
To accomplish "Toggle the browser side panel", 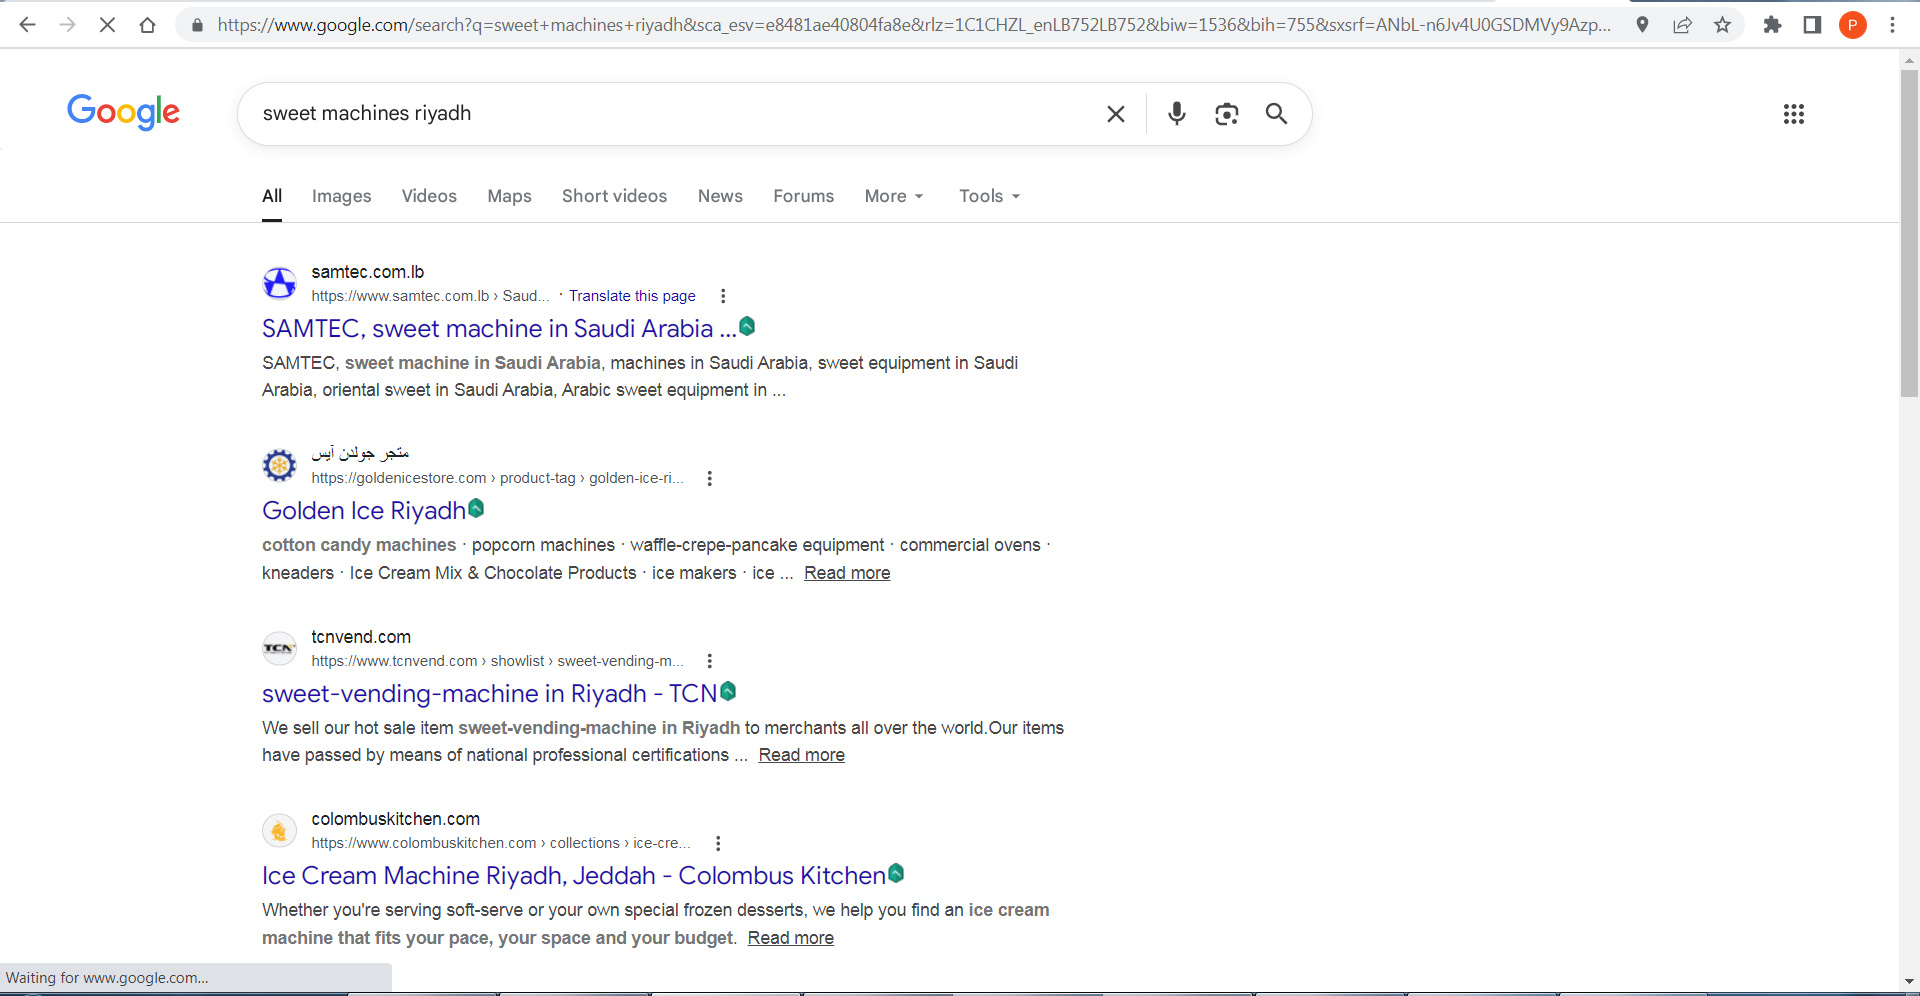I will pos(1812,25).
